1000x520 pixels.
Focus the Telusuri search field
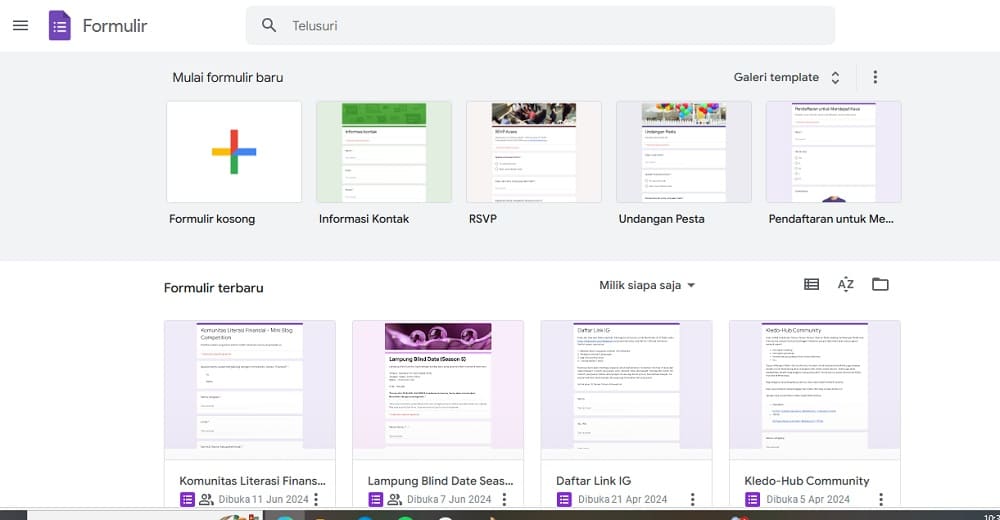540,26
